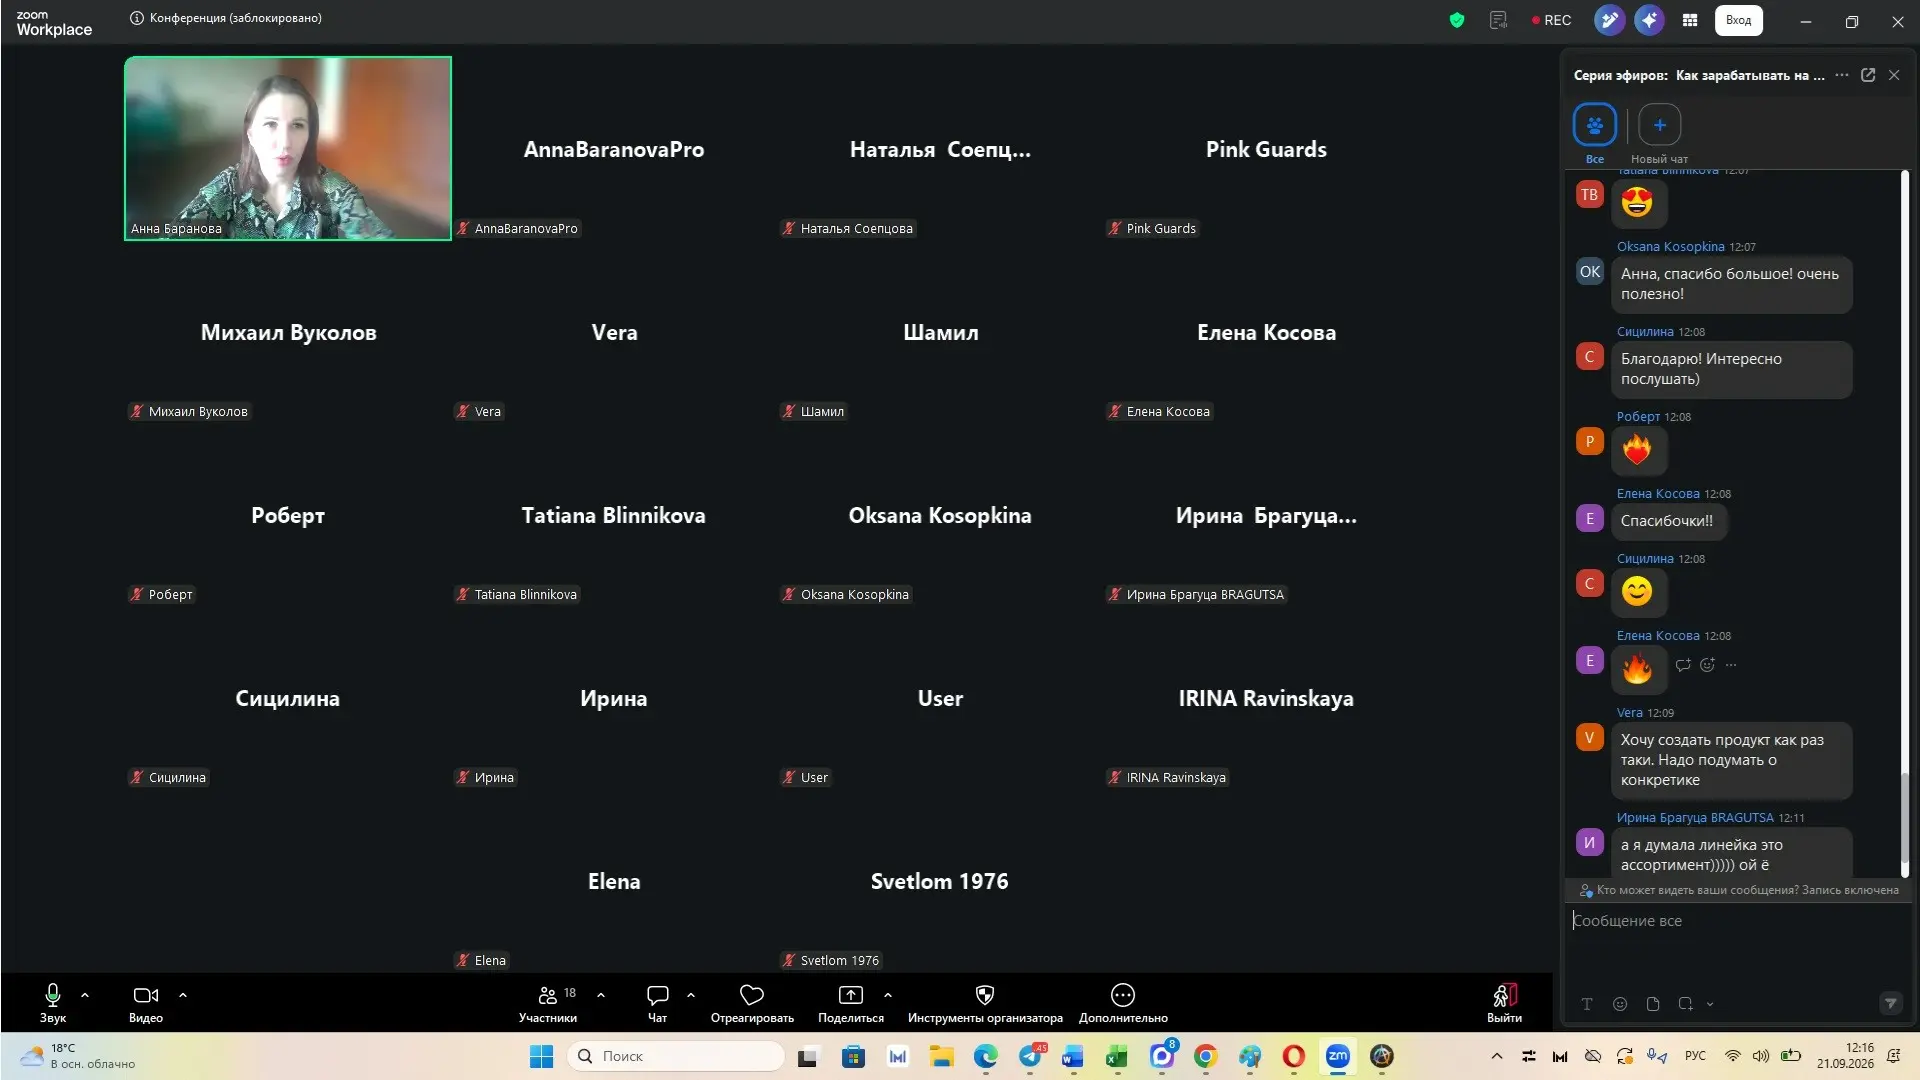Click the green encryption shield icon
Image resolution: width=1920 pixels, height=1080 pixels.
1457,20
